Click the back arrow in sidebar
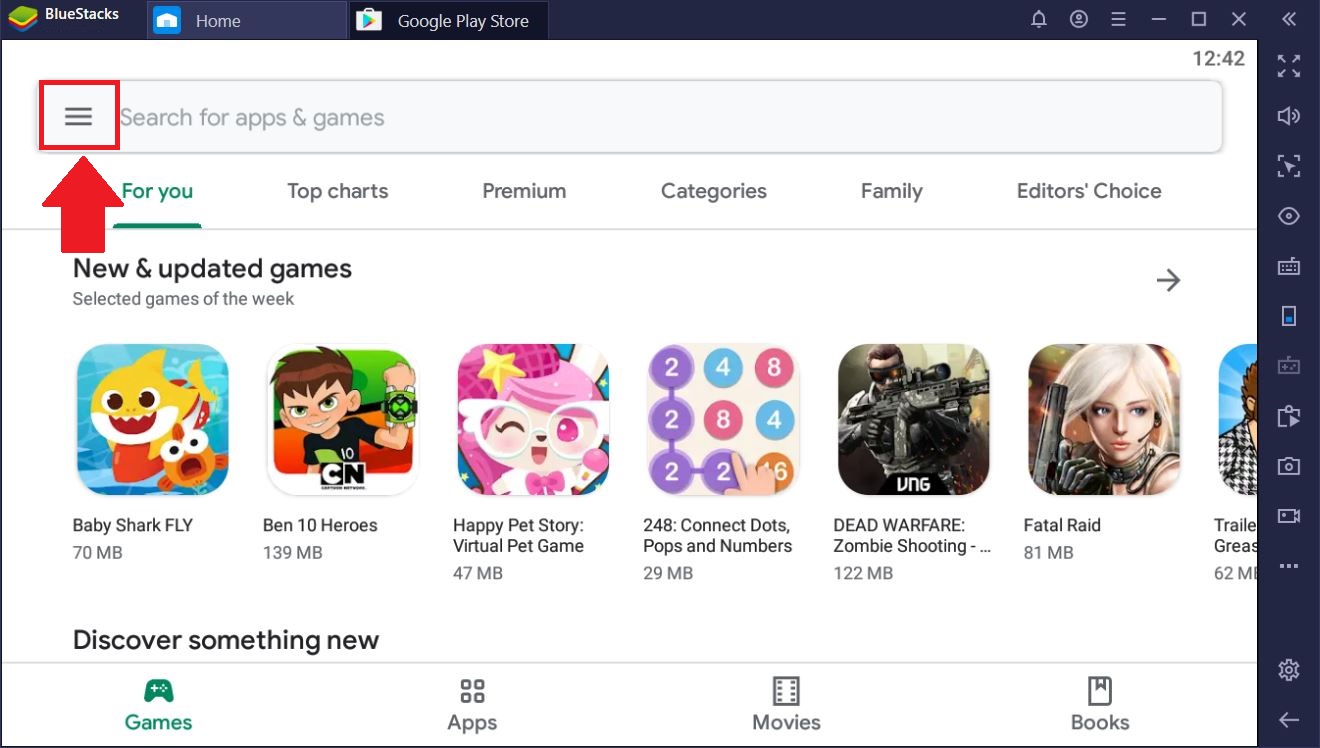This screenshot has width=1320, height=748. pos(1289,720)
